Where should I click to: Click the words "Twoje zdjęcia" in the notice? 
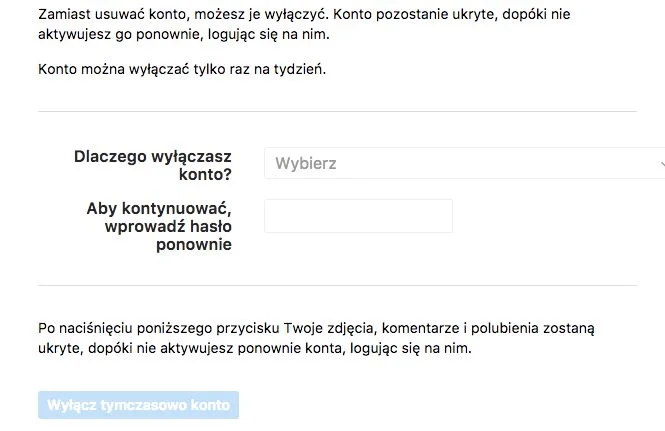click(329, 328)
